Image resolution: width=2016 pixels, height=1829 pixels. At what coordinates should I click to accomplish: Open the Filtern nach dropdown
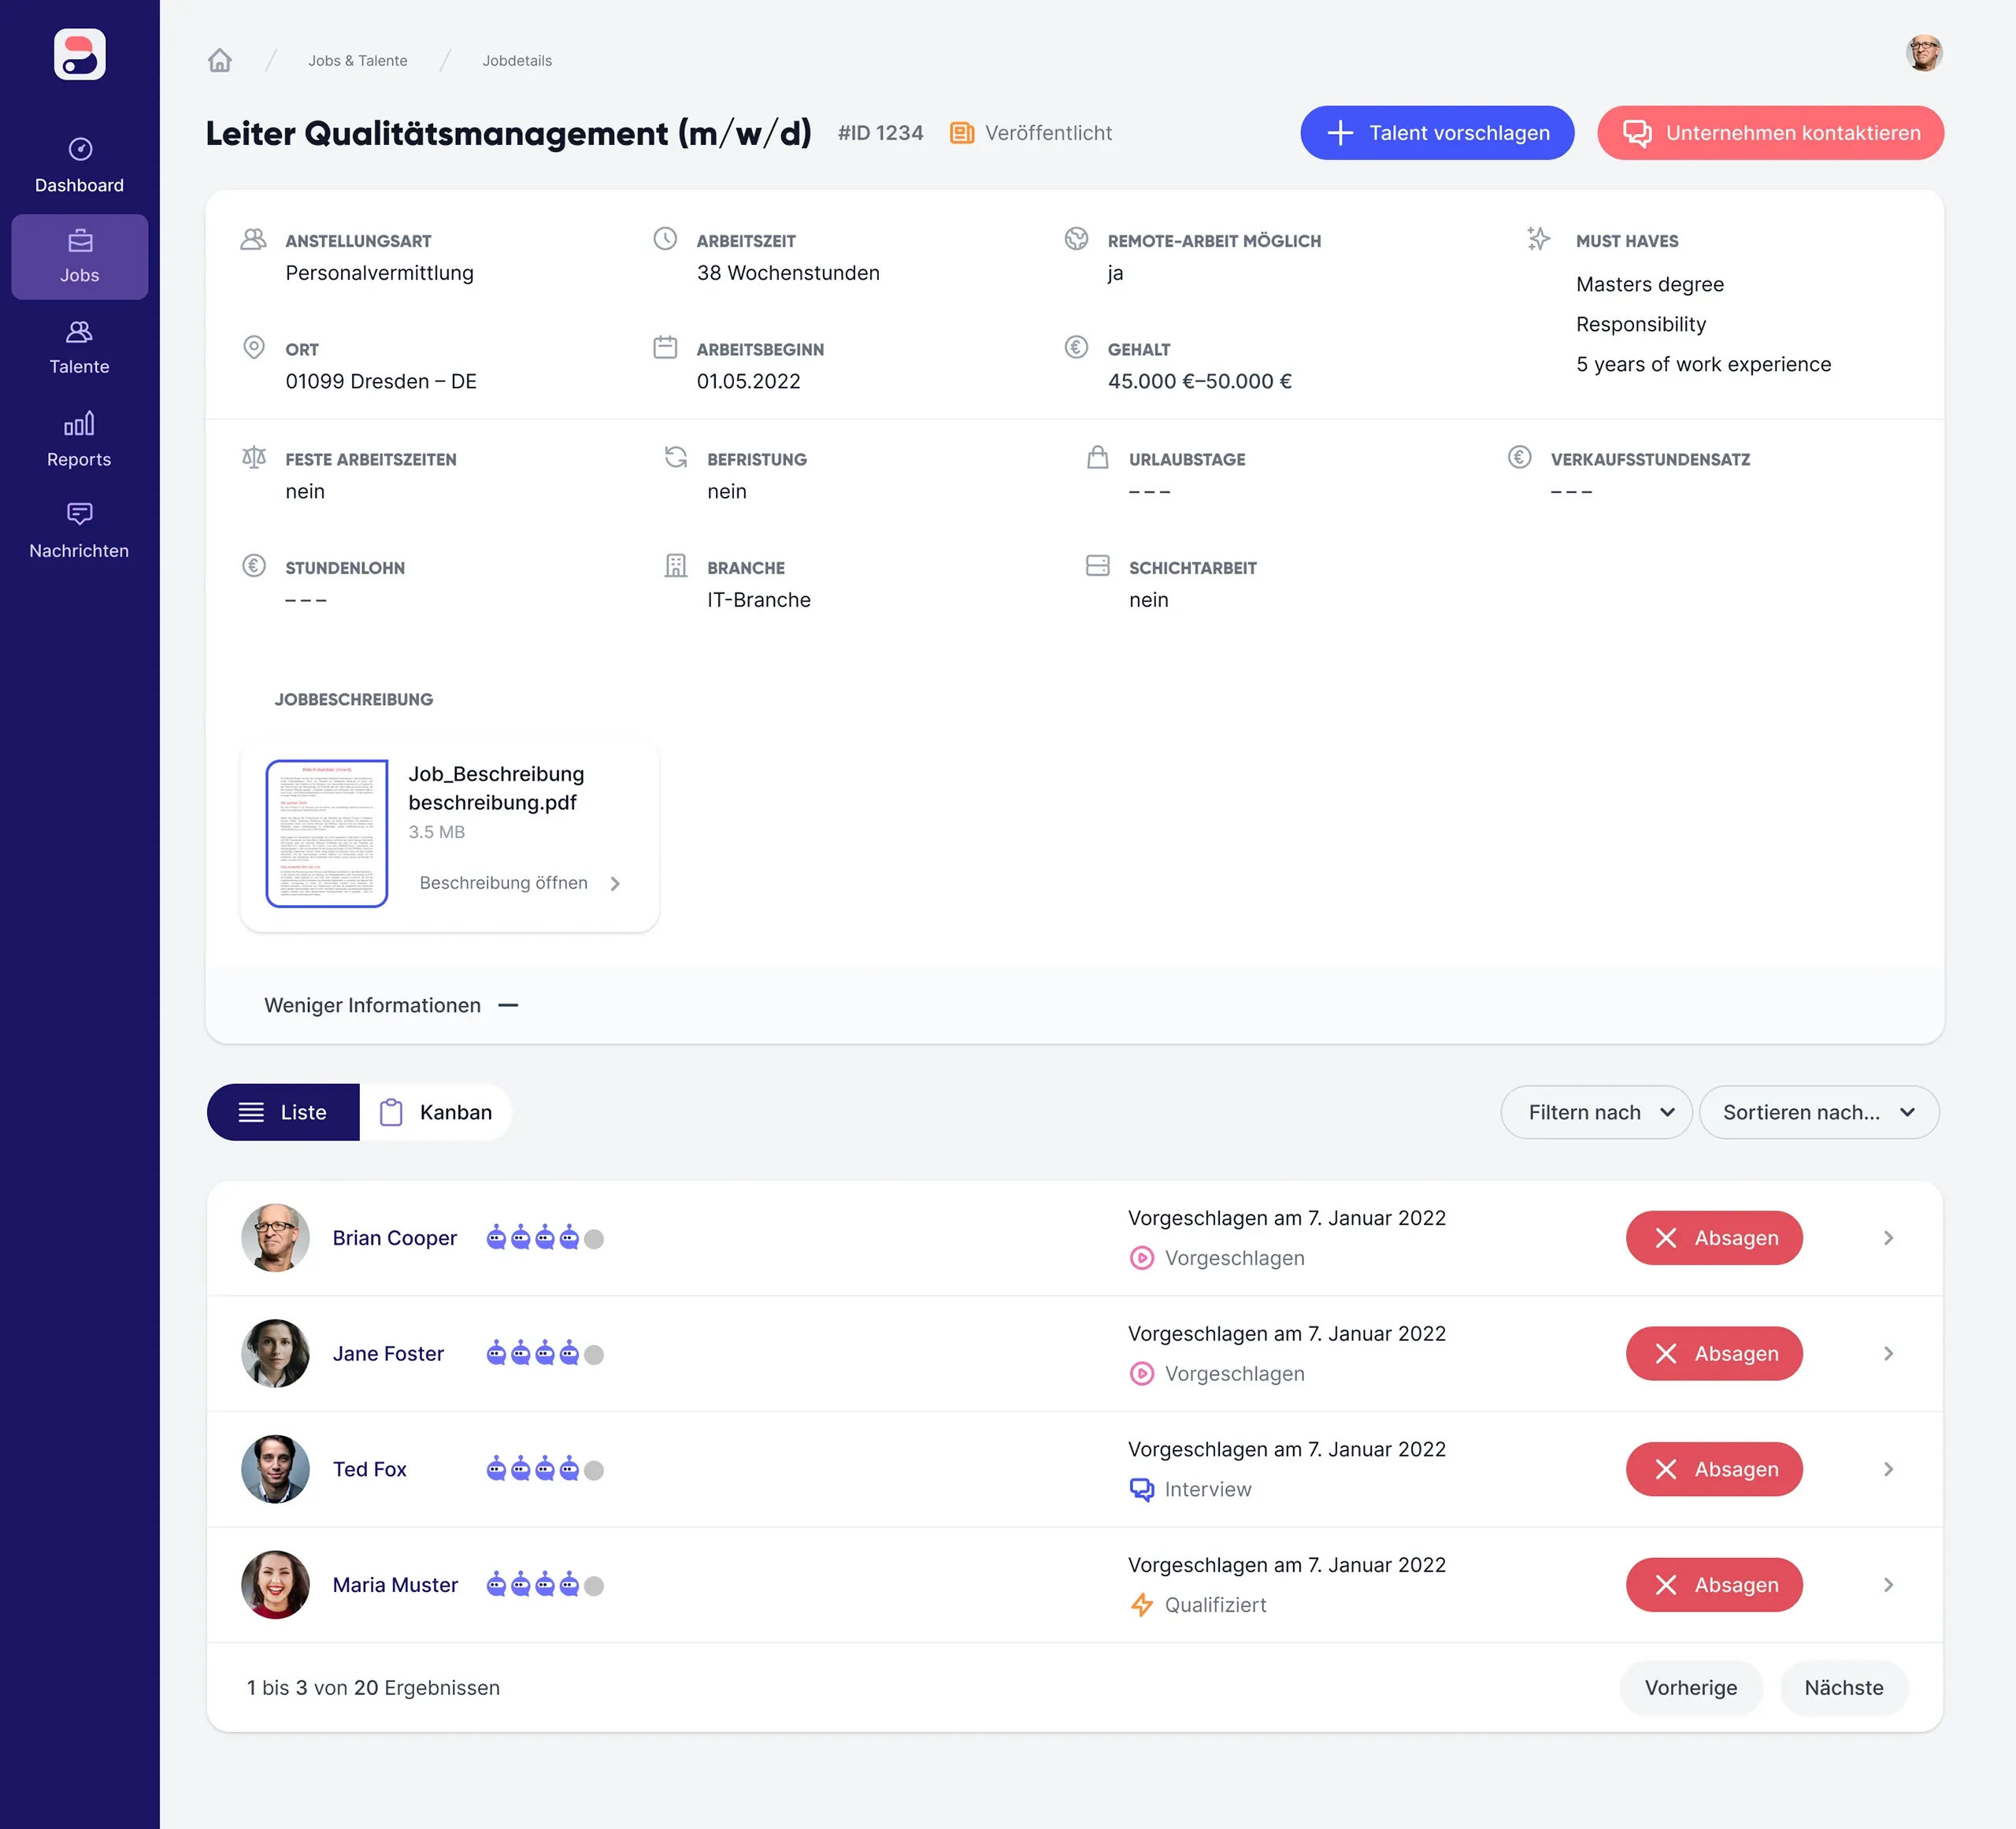tap(1596, 1112)
